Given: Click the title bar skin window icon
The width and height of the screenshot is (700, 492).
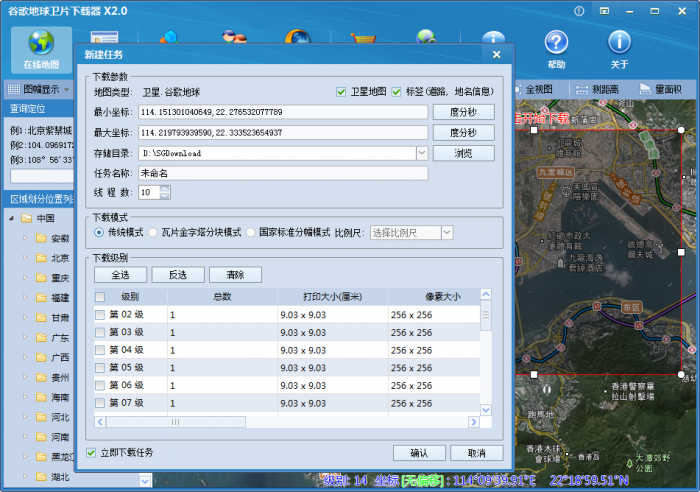Looking at the screenshot, I should (604, 11).
